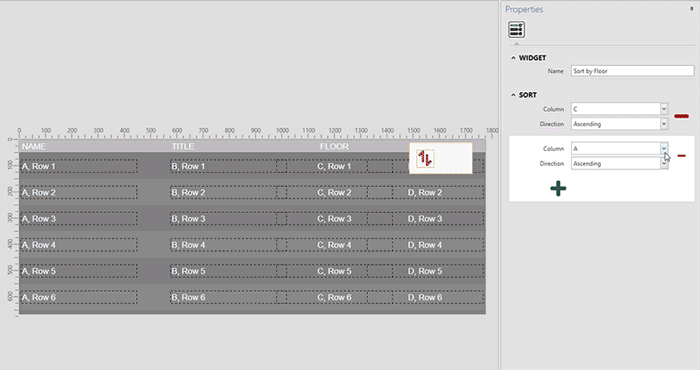Select the TITLE column header
This screenshot has height=370, width=700.
[x=183, y=146]
